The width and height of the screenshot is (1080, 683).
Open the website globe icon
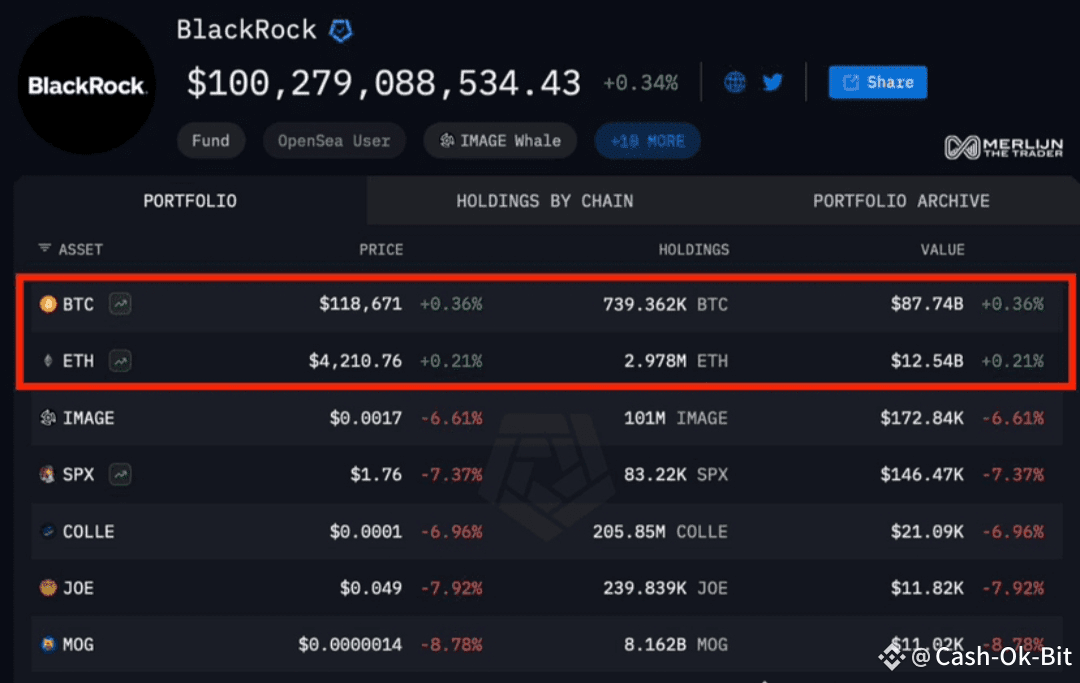[735, 82]
